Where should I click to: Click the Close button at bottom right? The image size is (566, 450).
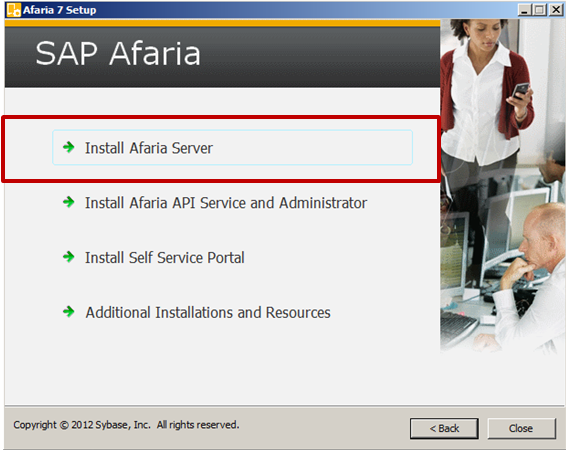[521, 428]
